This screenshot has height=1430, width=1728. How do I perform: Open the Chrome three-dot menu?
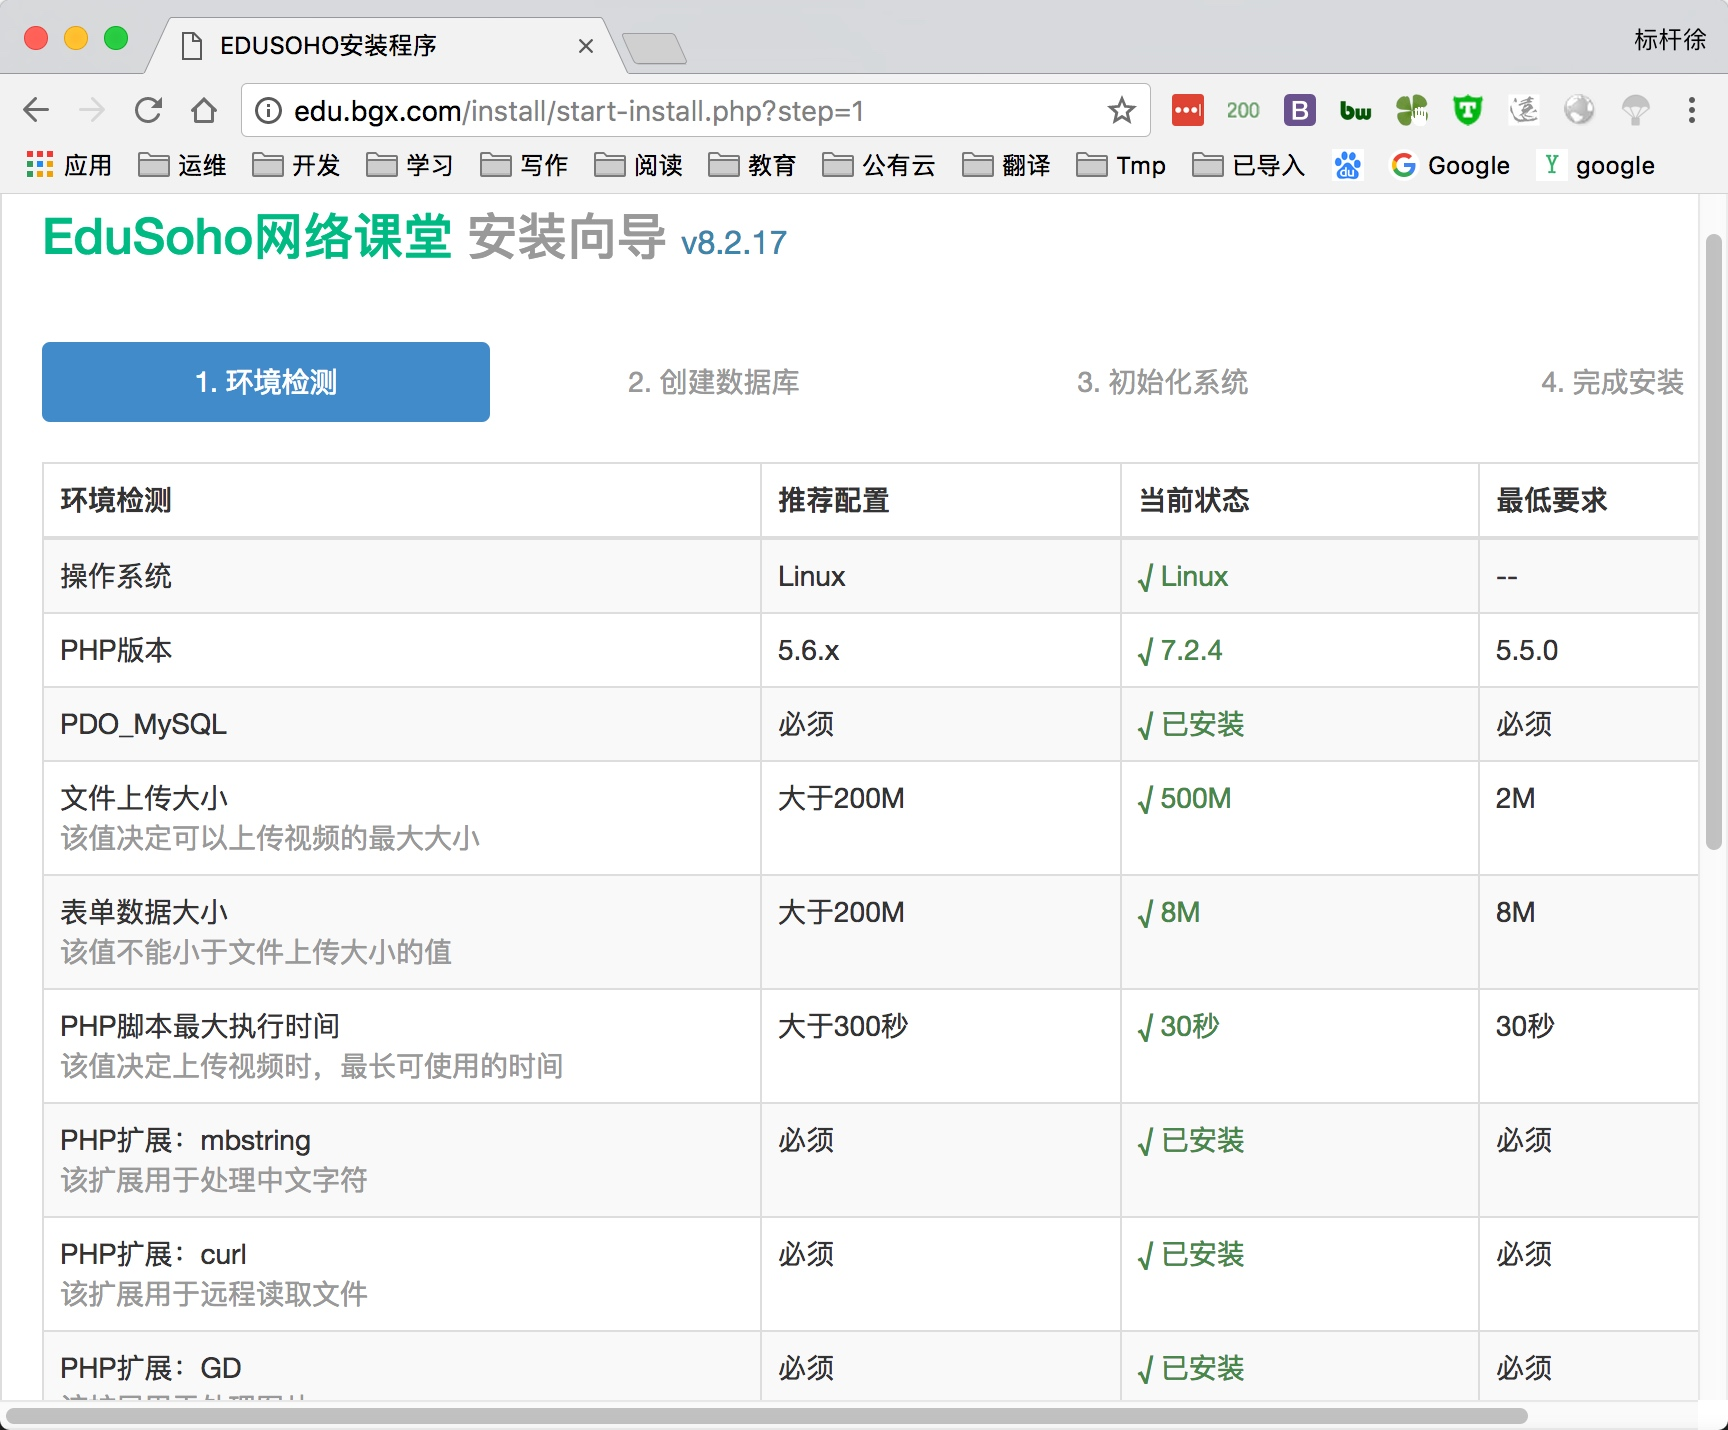tap(1691, 110)
